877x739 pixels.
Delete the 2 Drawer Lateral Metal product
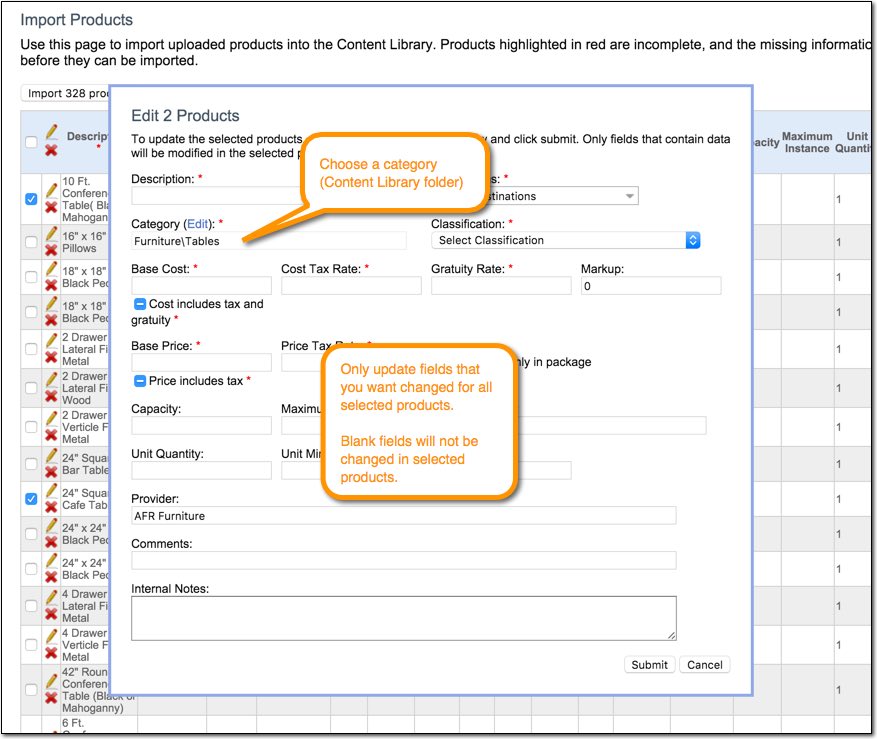click(51, 357)
